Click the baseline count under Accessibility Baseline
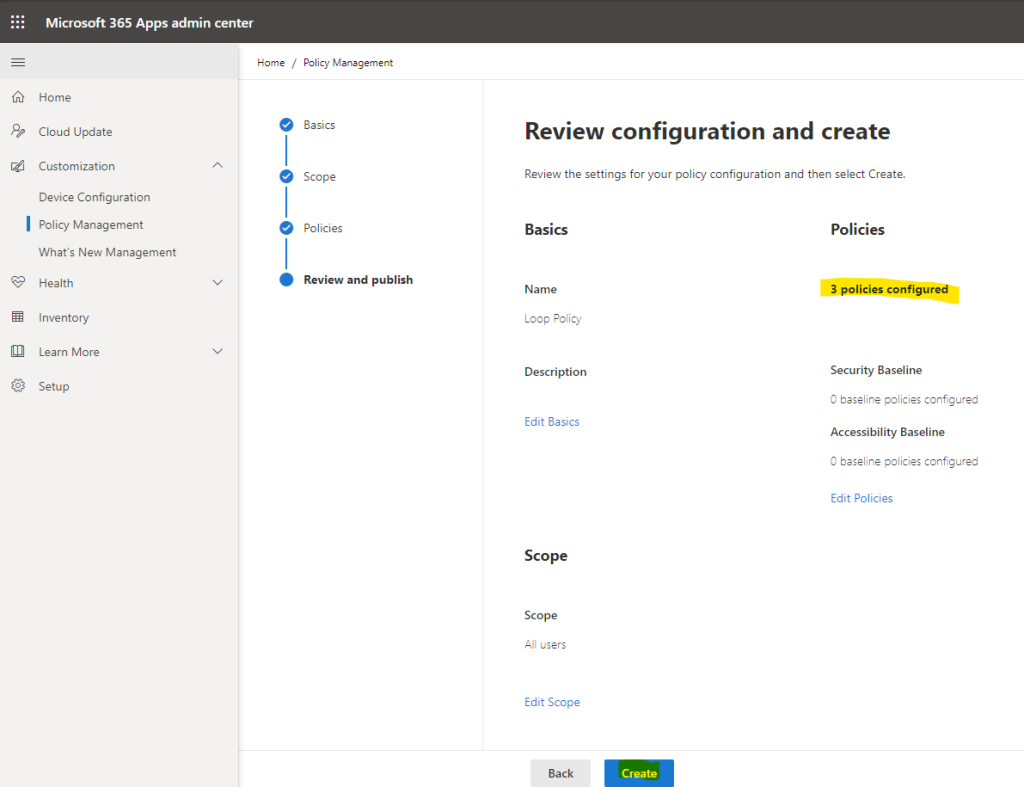The image size is (1024, 787). (x=904, y=461)
